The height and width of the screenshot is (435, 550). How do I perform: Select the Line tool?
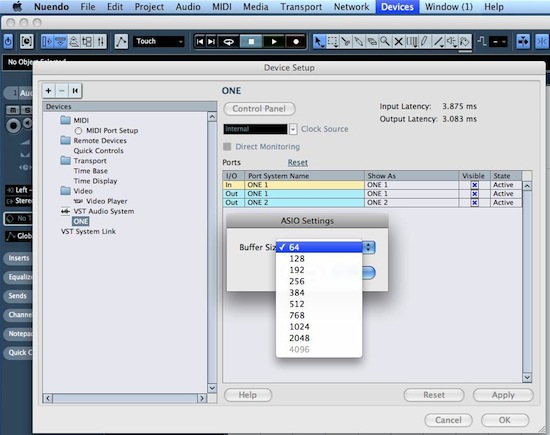(x=438, y=41)
